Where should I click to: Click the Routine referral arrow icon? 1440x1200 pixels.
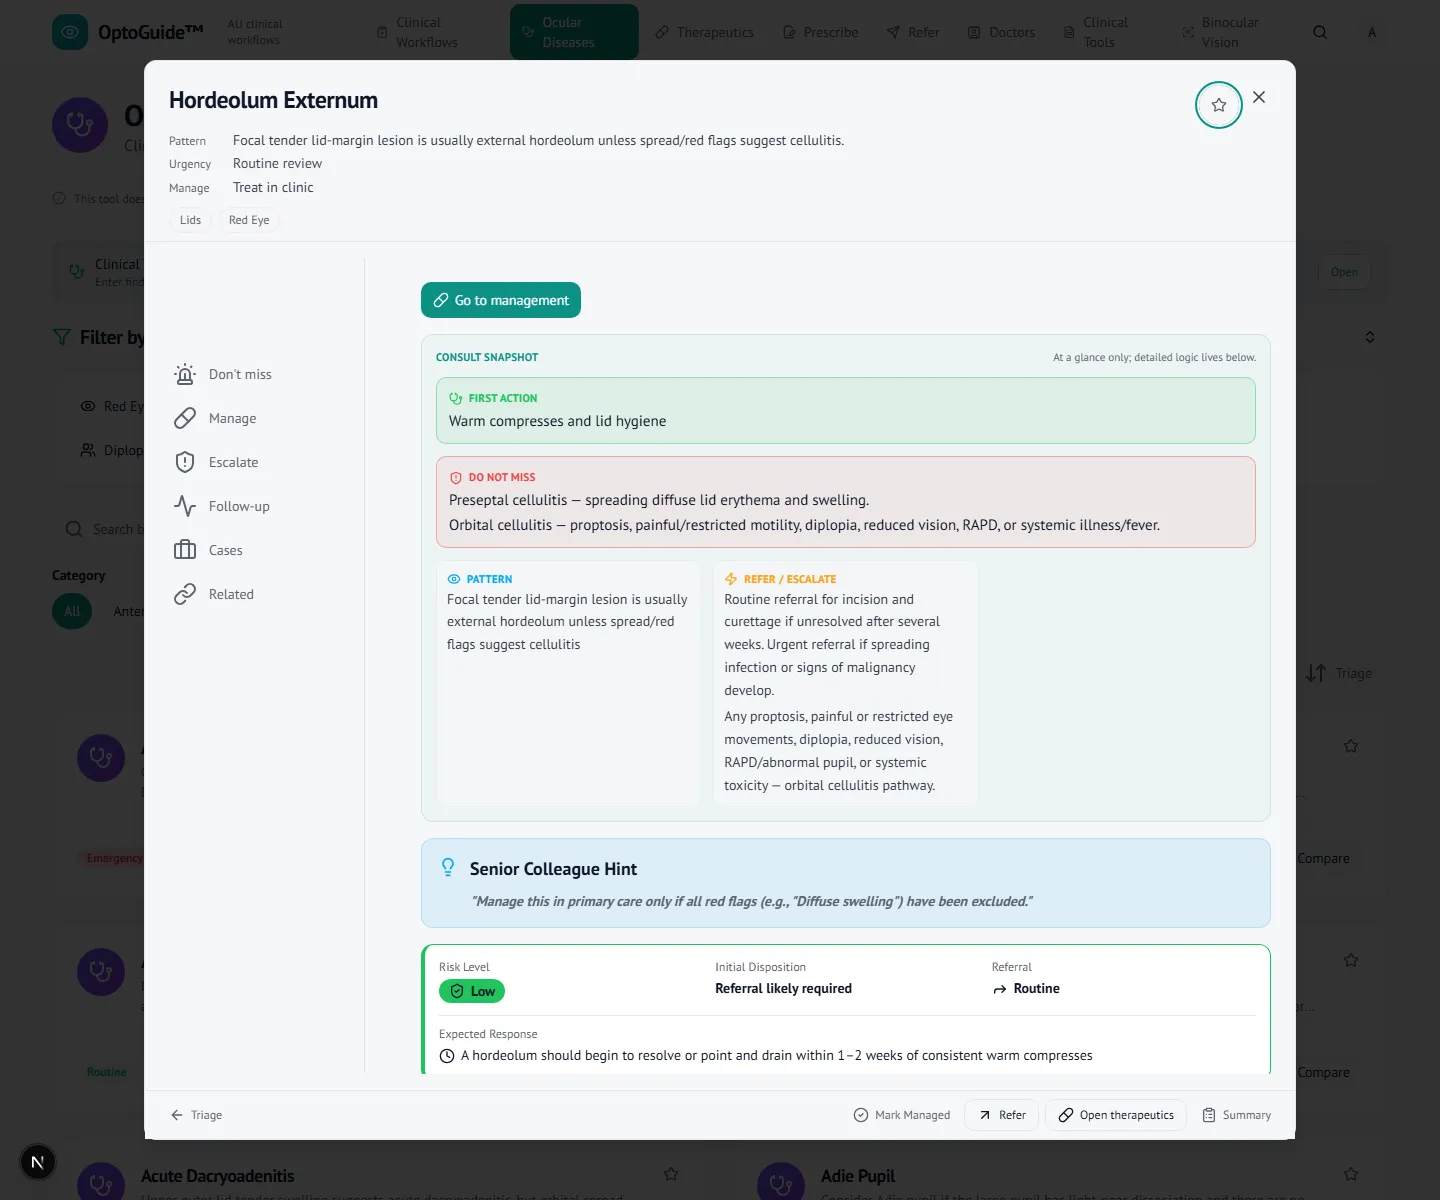[x=1000, y=989]
